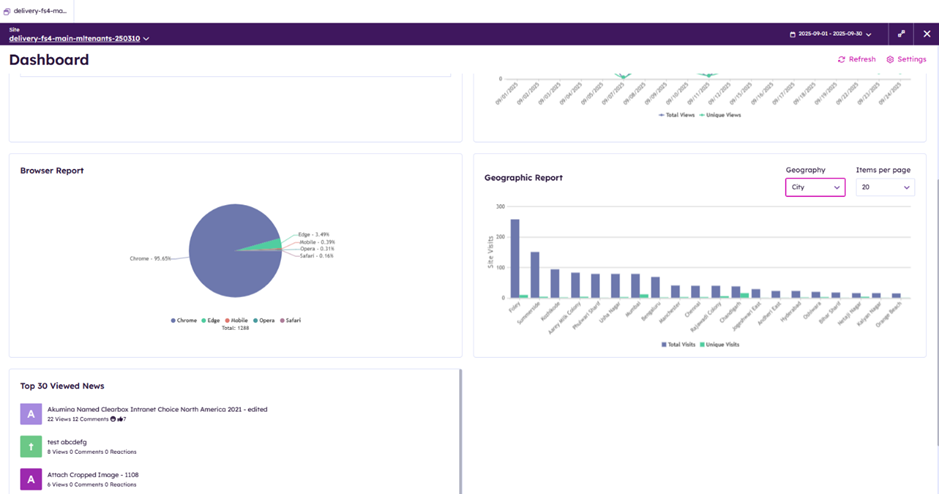Toggle Edge series in browser pie legend
Image resolution: width=939 pixels, height=494 pixels.
pos(210,320)
